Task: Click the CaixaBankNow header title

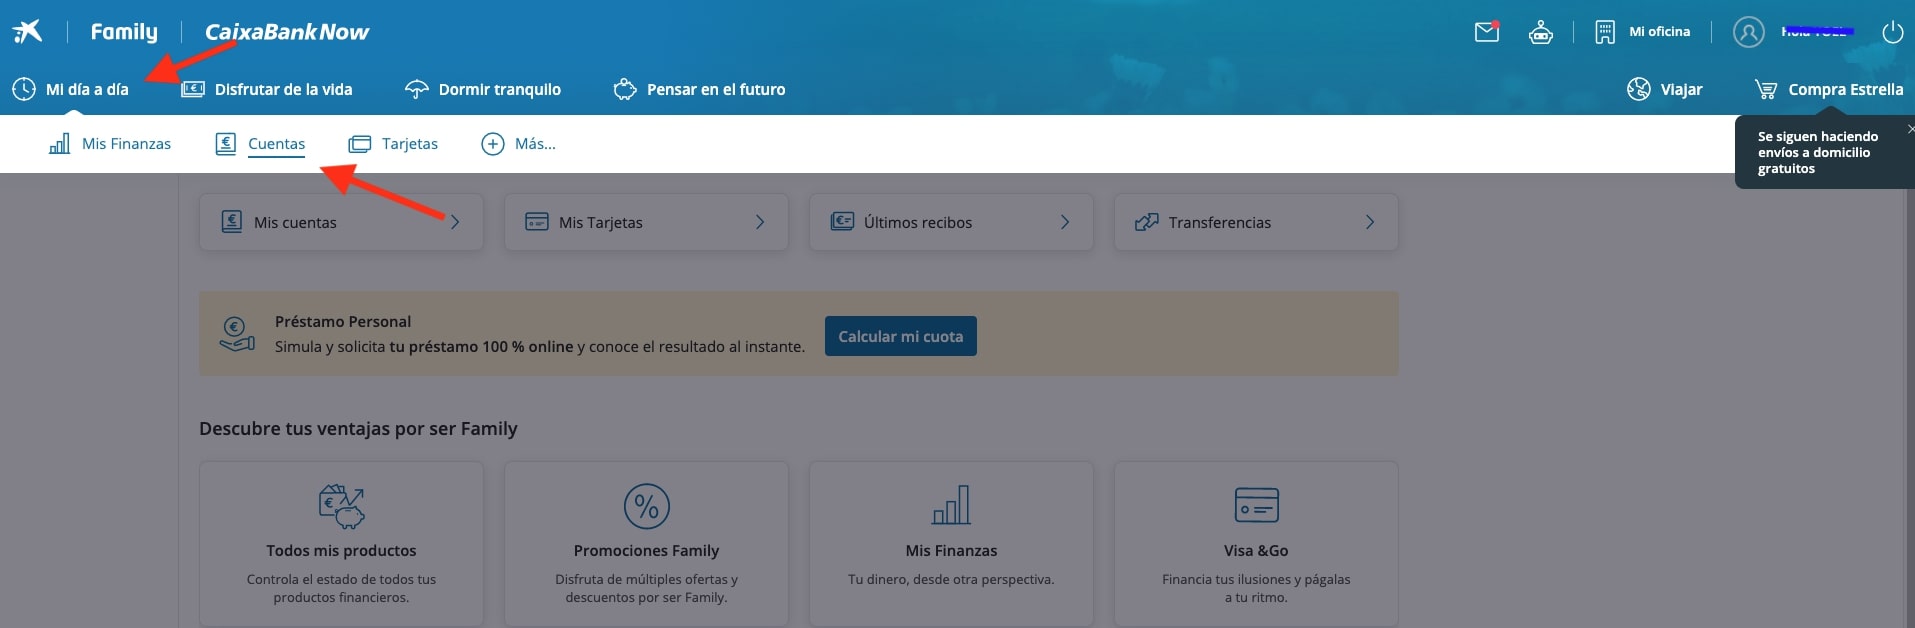Action: pos(287,32)
